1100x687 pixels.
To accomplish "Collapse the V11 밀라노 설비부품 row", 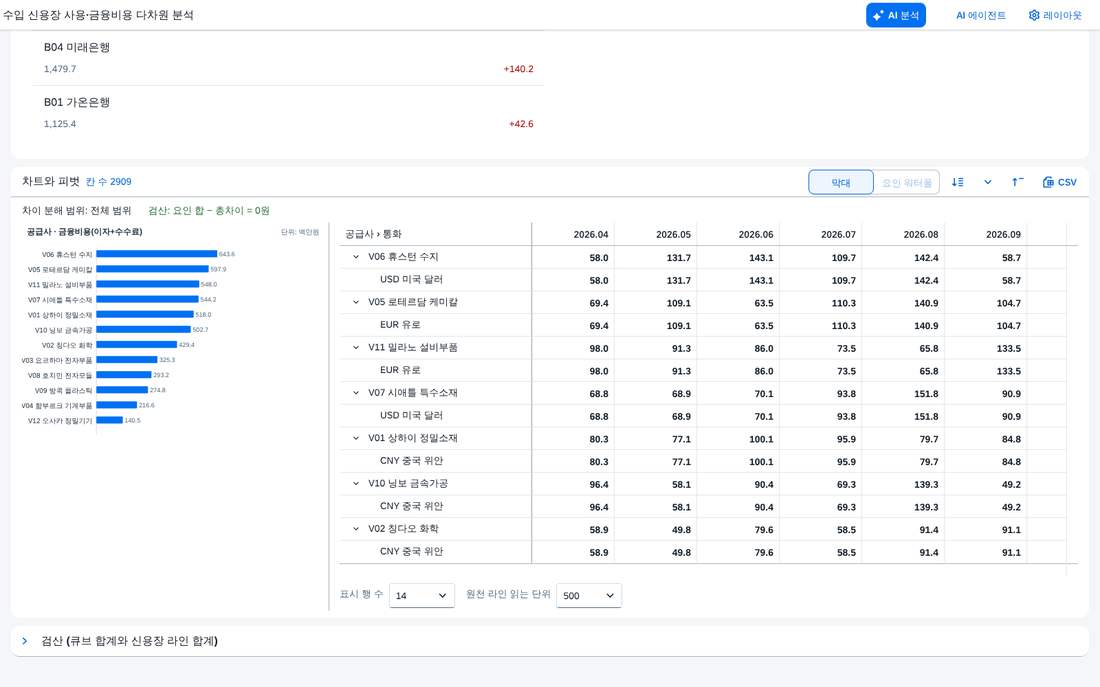I will click(356, 347).
